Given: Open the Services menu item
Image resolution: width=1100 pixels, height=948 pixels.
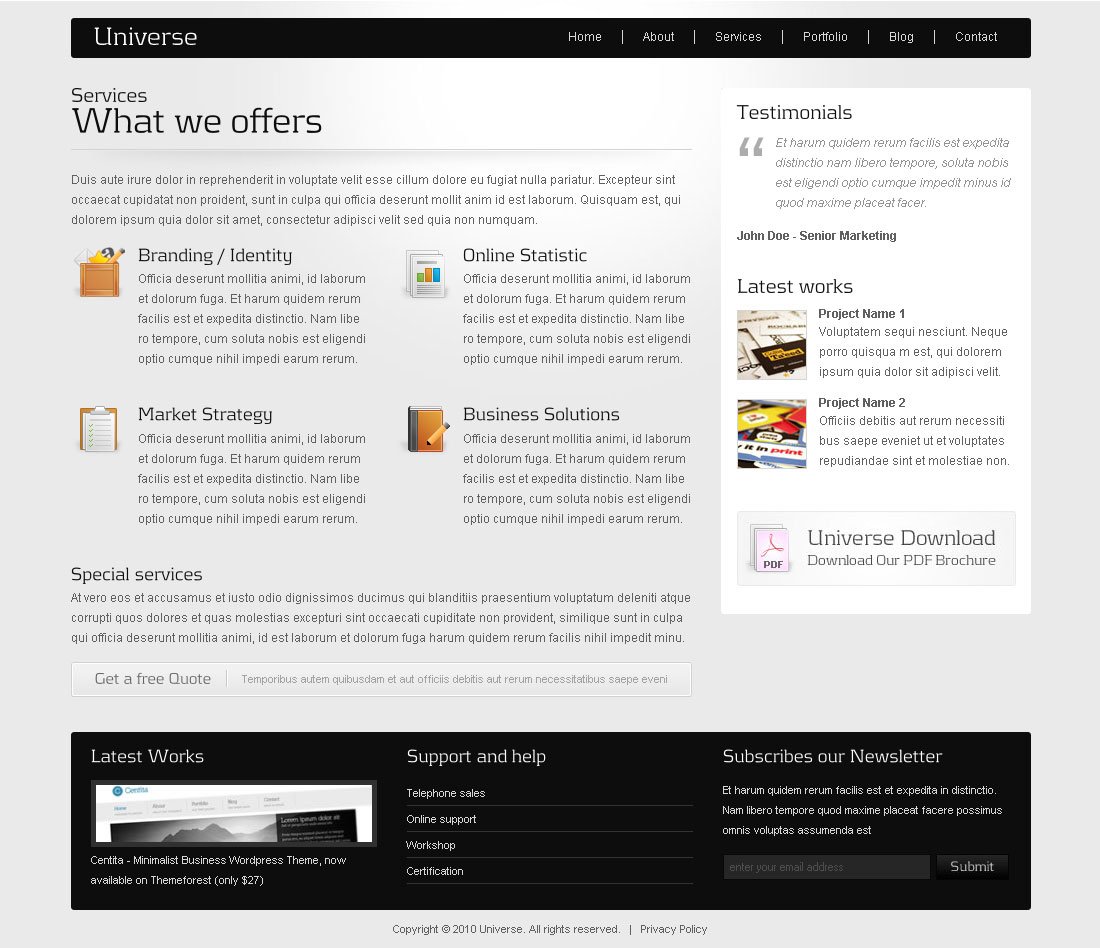Looking at the screenshot, I should tap(738, 37).
